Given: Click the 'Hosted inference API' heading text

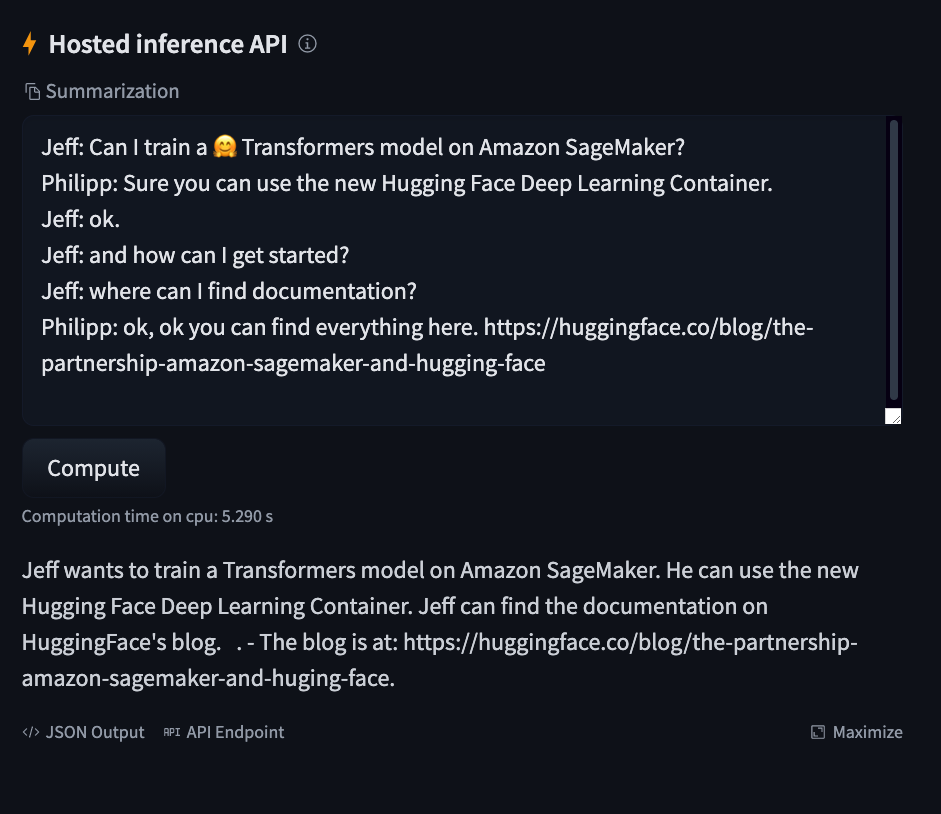Looking at the screenshot, I should click(168, 44).
